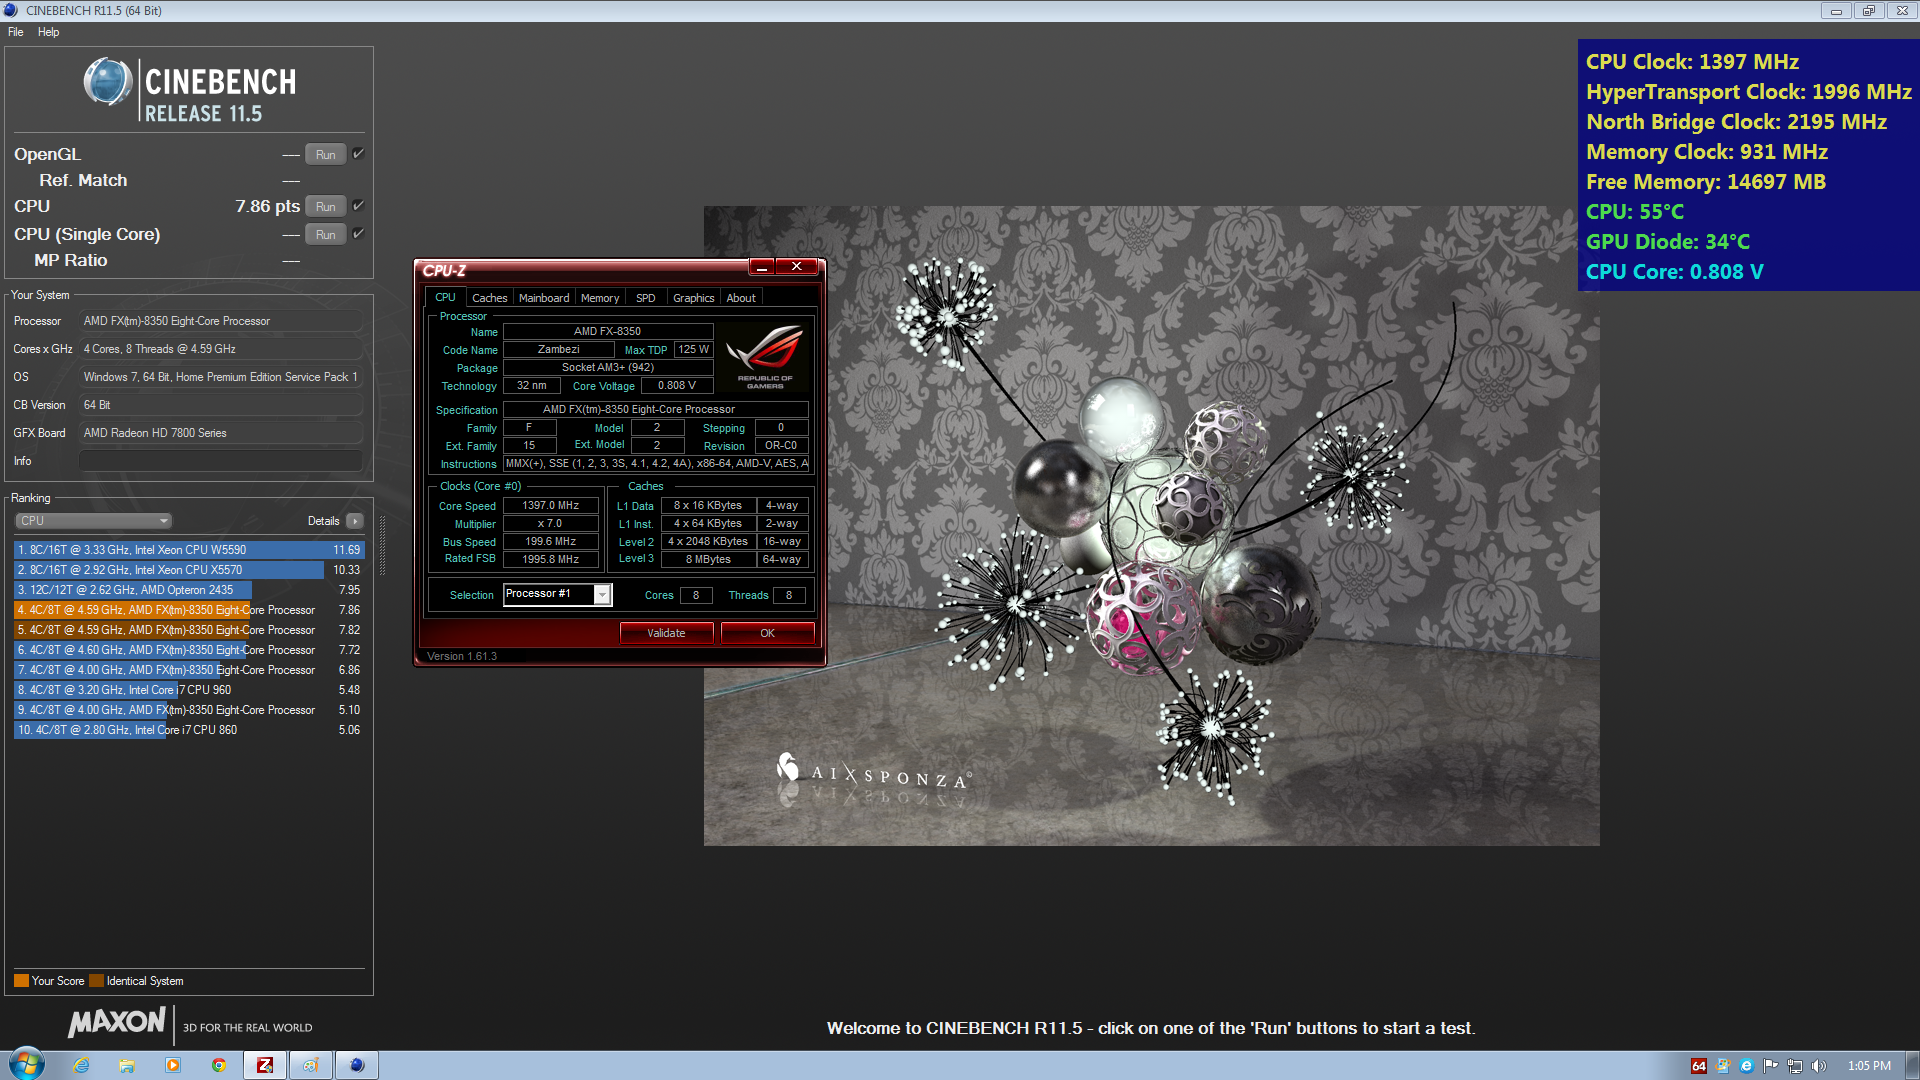
Task: Click the MAXON logo
Action: point(117,1023)
